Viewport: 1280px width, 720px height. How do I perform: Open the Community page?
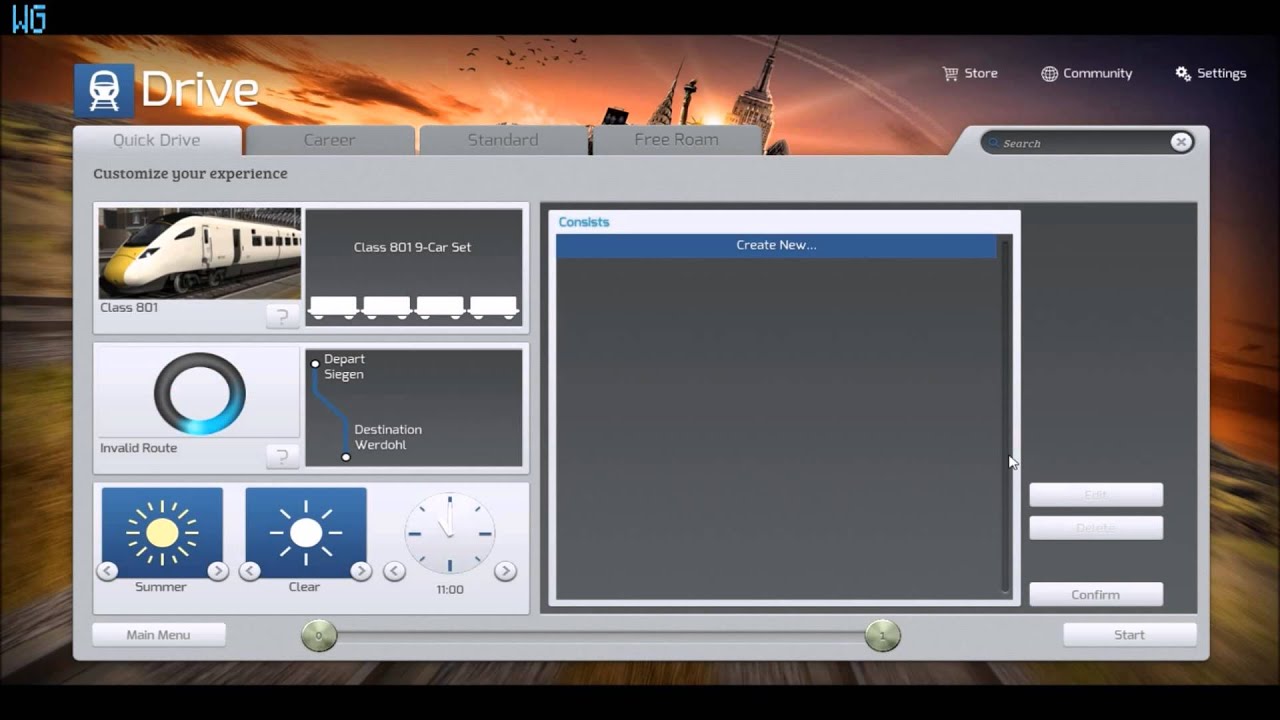tap(1086, 73)
